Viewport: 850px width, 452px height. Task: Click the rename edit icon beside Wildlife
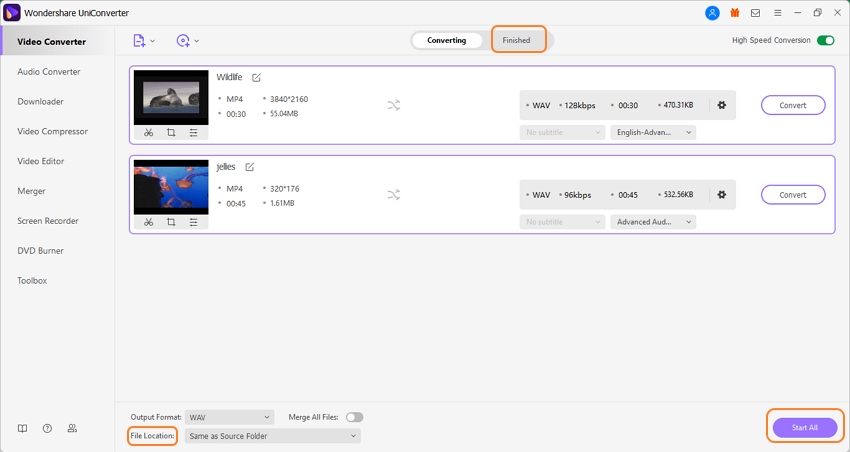257,77
